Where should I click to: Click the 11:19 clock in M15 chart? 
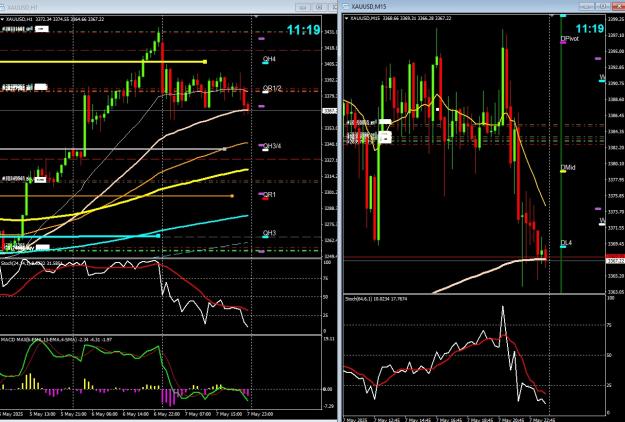590,29
